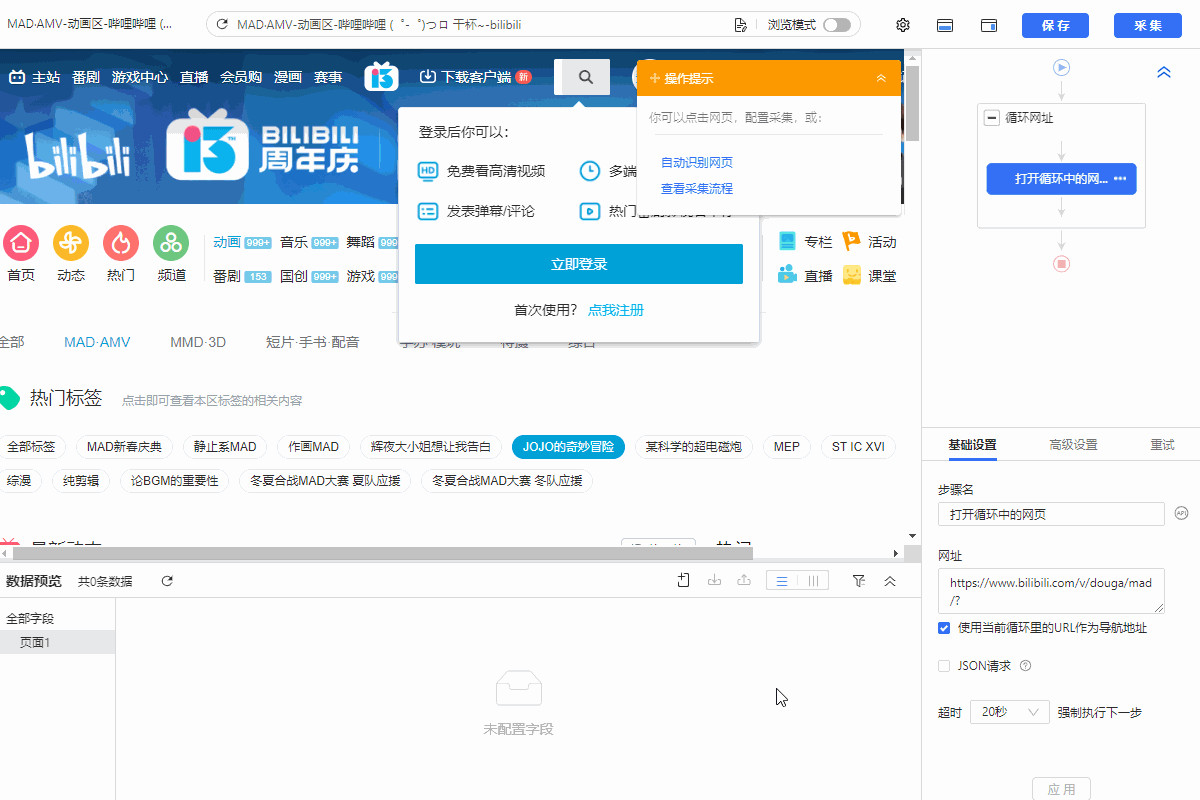Click the bottom-panel layout icon
The image size is (1200, 800).
pyautogui.click(x=945, y=25)
